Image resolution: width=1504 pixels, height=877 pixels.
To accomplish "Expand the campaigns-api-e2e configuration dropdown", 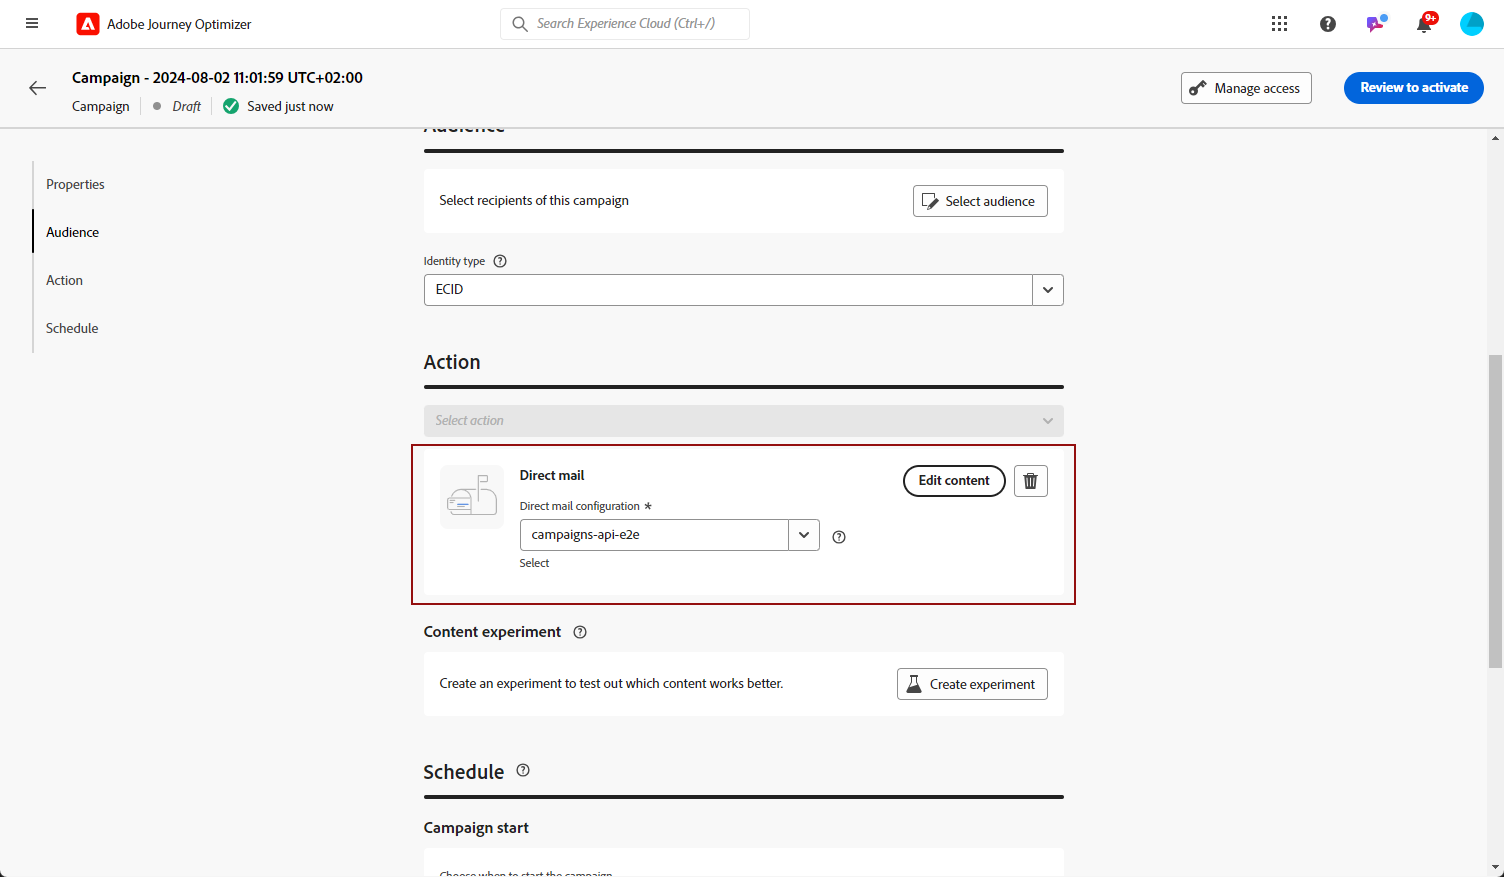I will point(804,535).
